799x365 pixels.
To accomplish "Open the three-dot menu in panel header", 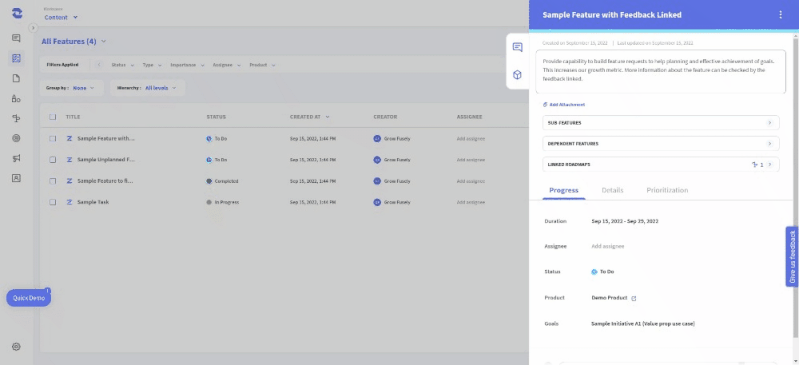I will (780, 15).
